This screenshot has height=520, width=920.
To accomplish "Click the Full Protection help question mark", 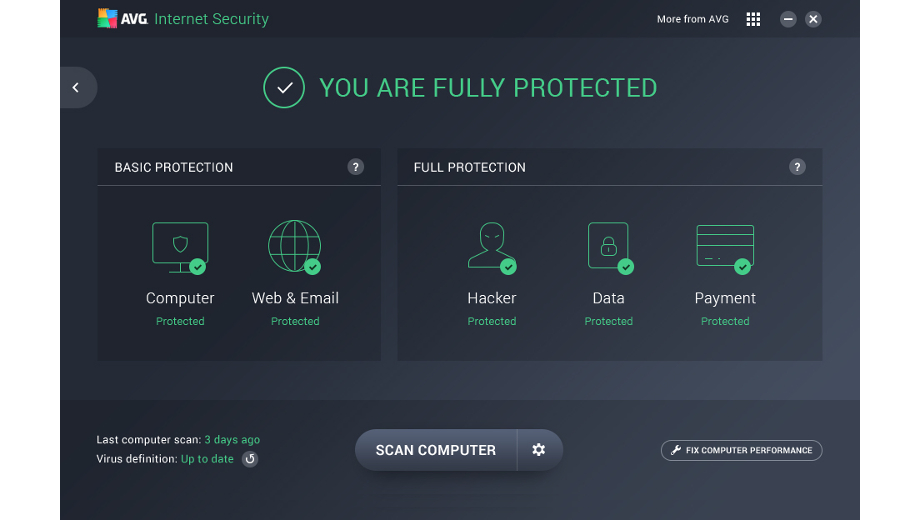I will click(x=797, y=167).
